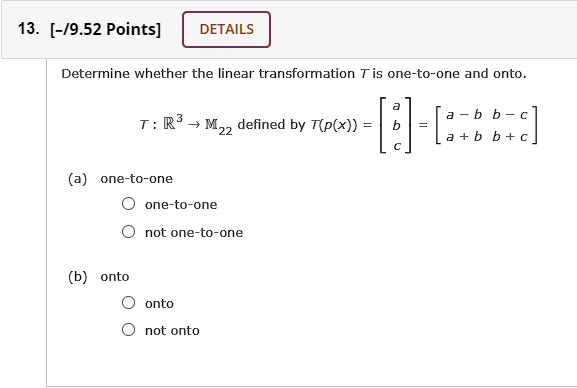Click the "onto" answer option label
Viewport: 577px width, 388px height.
coord(159,304)
